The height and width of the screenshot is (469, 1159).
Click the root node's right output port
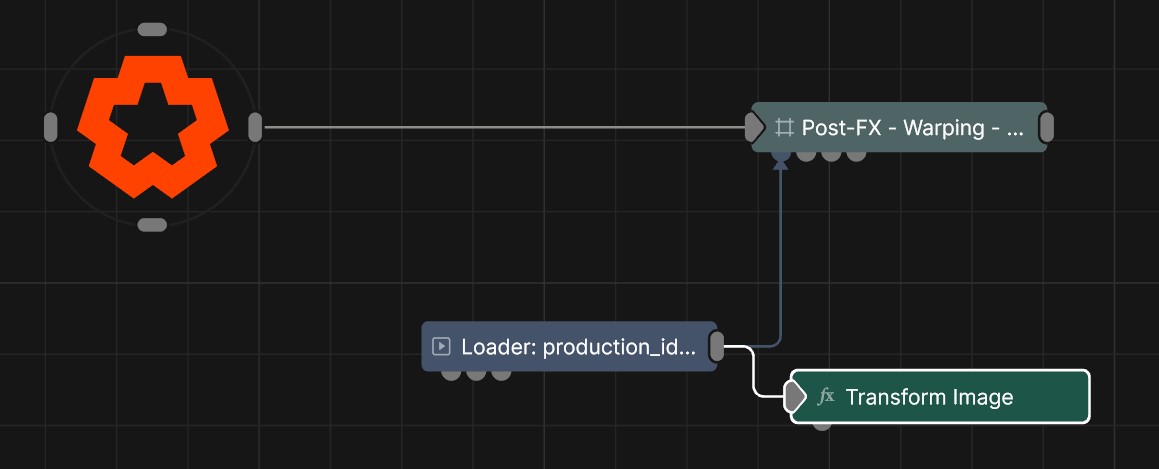255,127
